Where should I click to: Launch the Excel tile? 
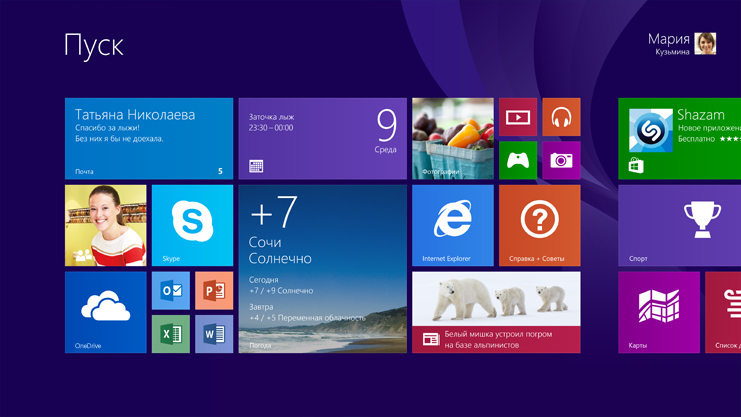point(171,334)
